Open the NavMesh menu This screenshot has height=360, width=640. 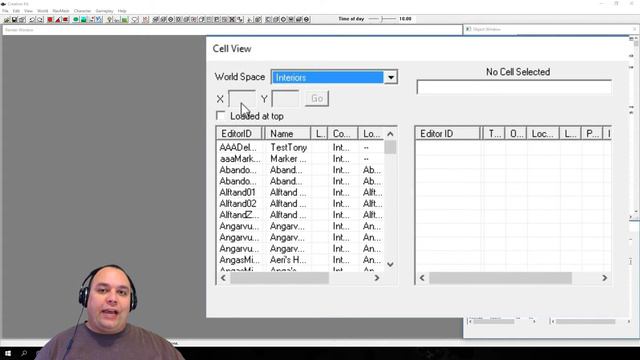click(61, 11)
